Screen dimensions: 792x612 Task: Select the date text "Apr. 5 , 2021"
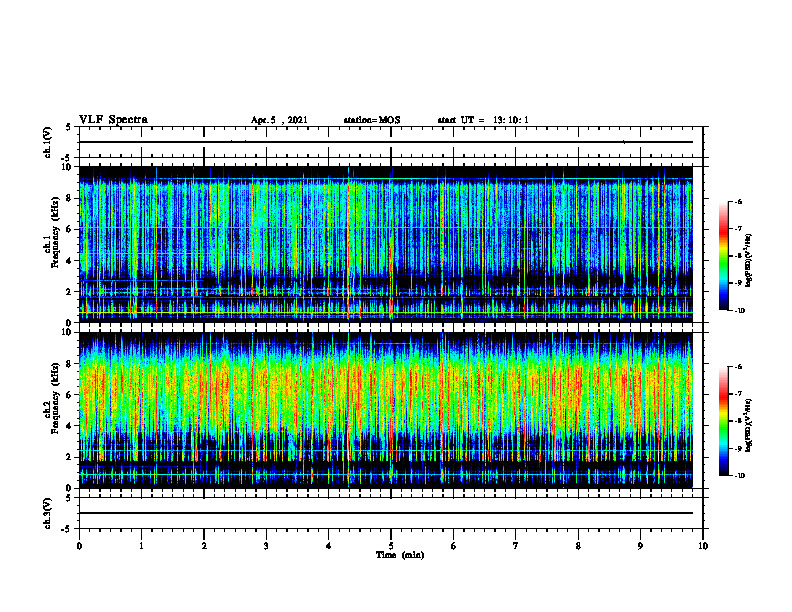[x=279, y=120]
